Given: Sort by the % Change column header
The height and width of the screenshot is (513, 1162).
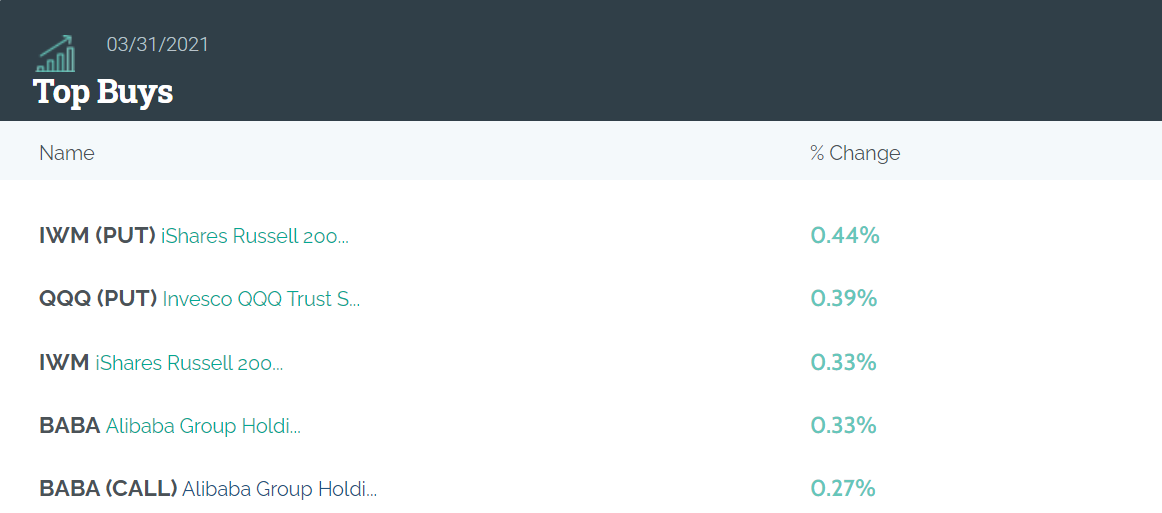Looking at the screenshot, I should coord(855,153).
